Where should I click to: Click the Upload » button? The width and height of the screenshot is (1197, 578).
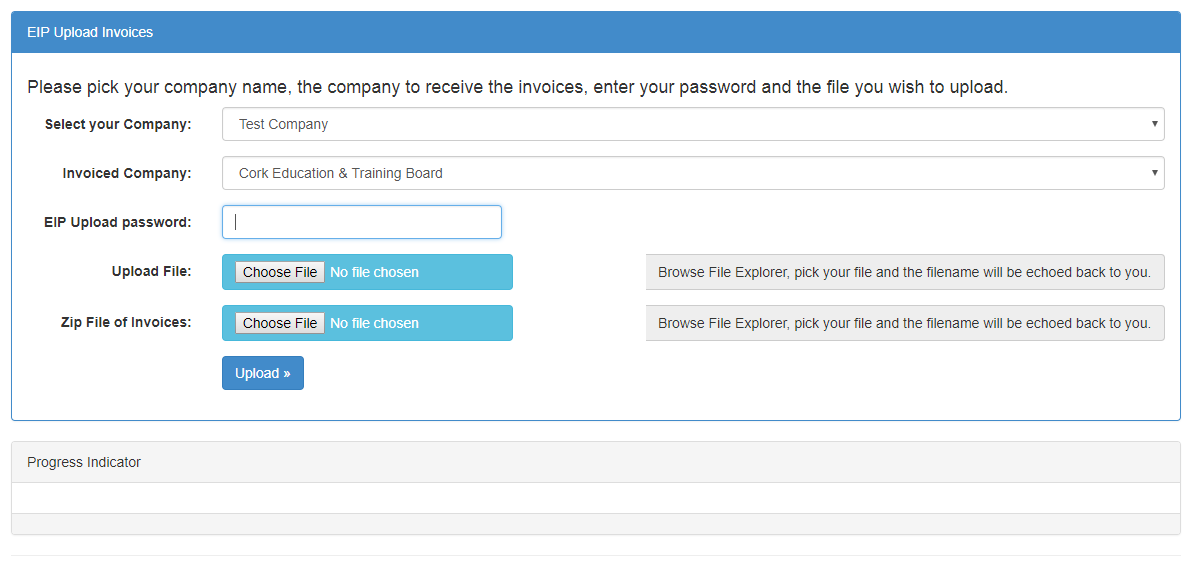coord(263,373)
